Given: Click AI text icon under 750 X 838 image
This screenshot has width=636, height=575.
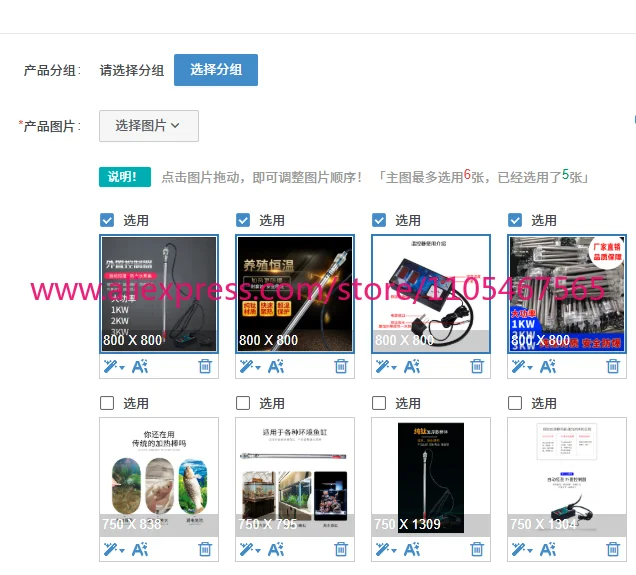Looking at the screenshot, I should pyautogui.click(x=140, y=549).
